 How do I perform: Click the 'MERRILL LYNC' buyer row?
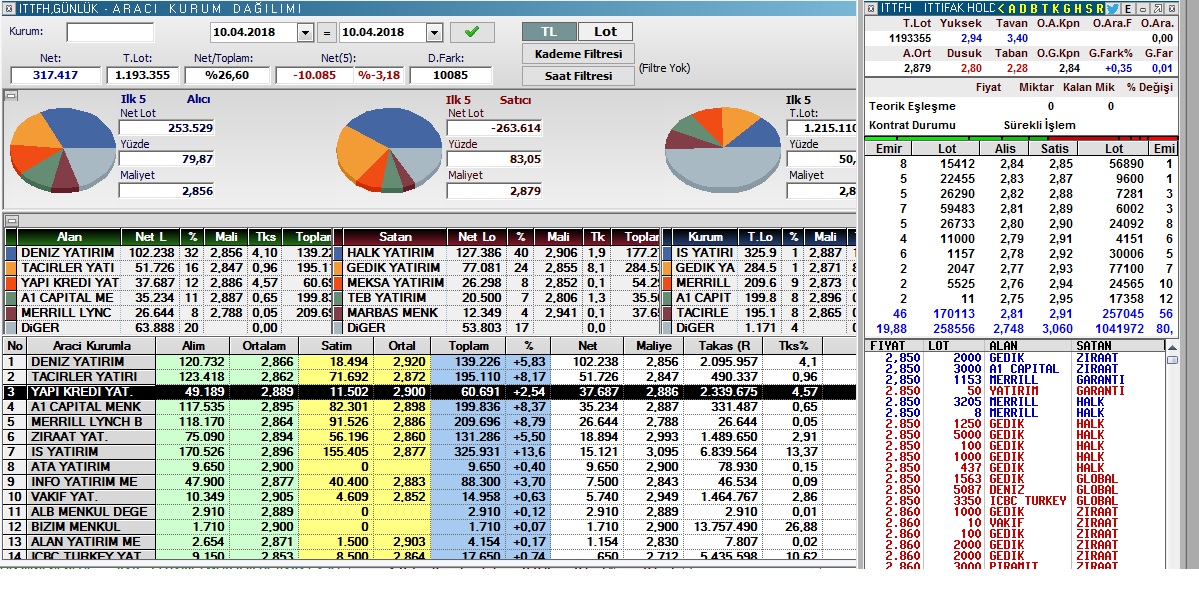click(x=168, y=312)
